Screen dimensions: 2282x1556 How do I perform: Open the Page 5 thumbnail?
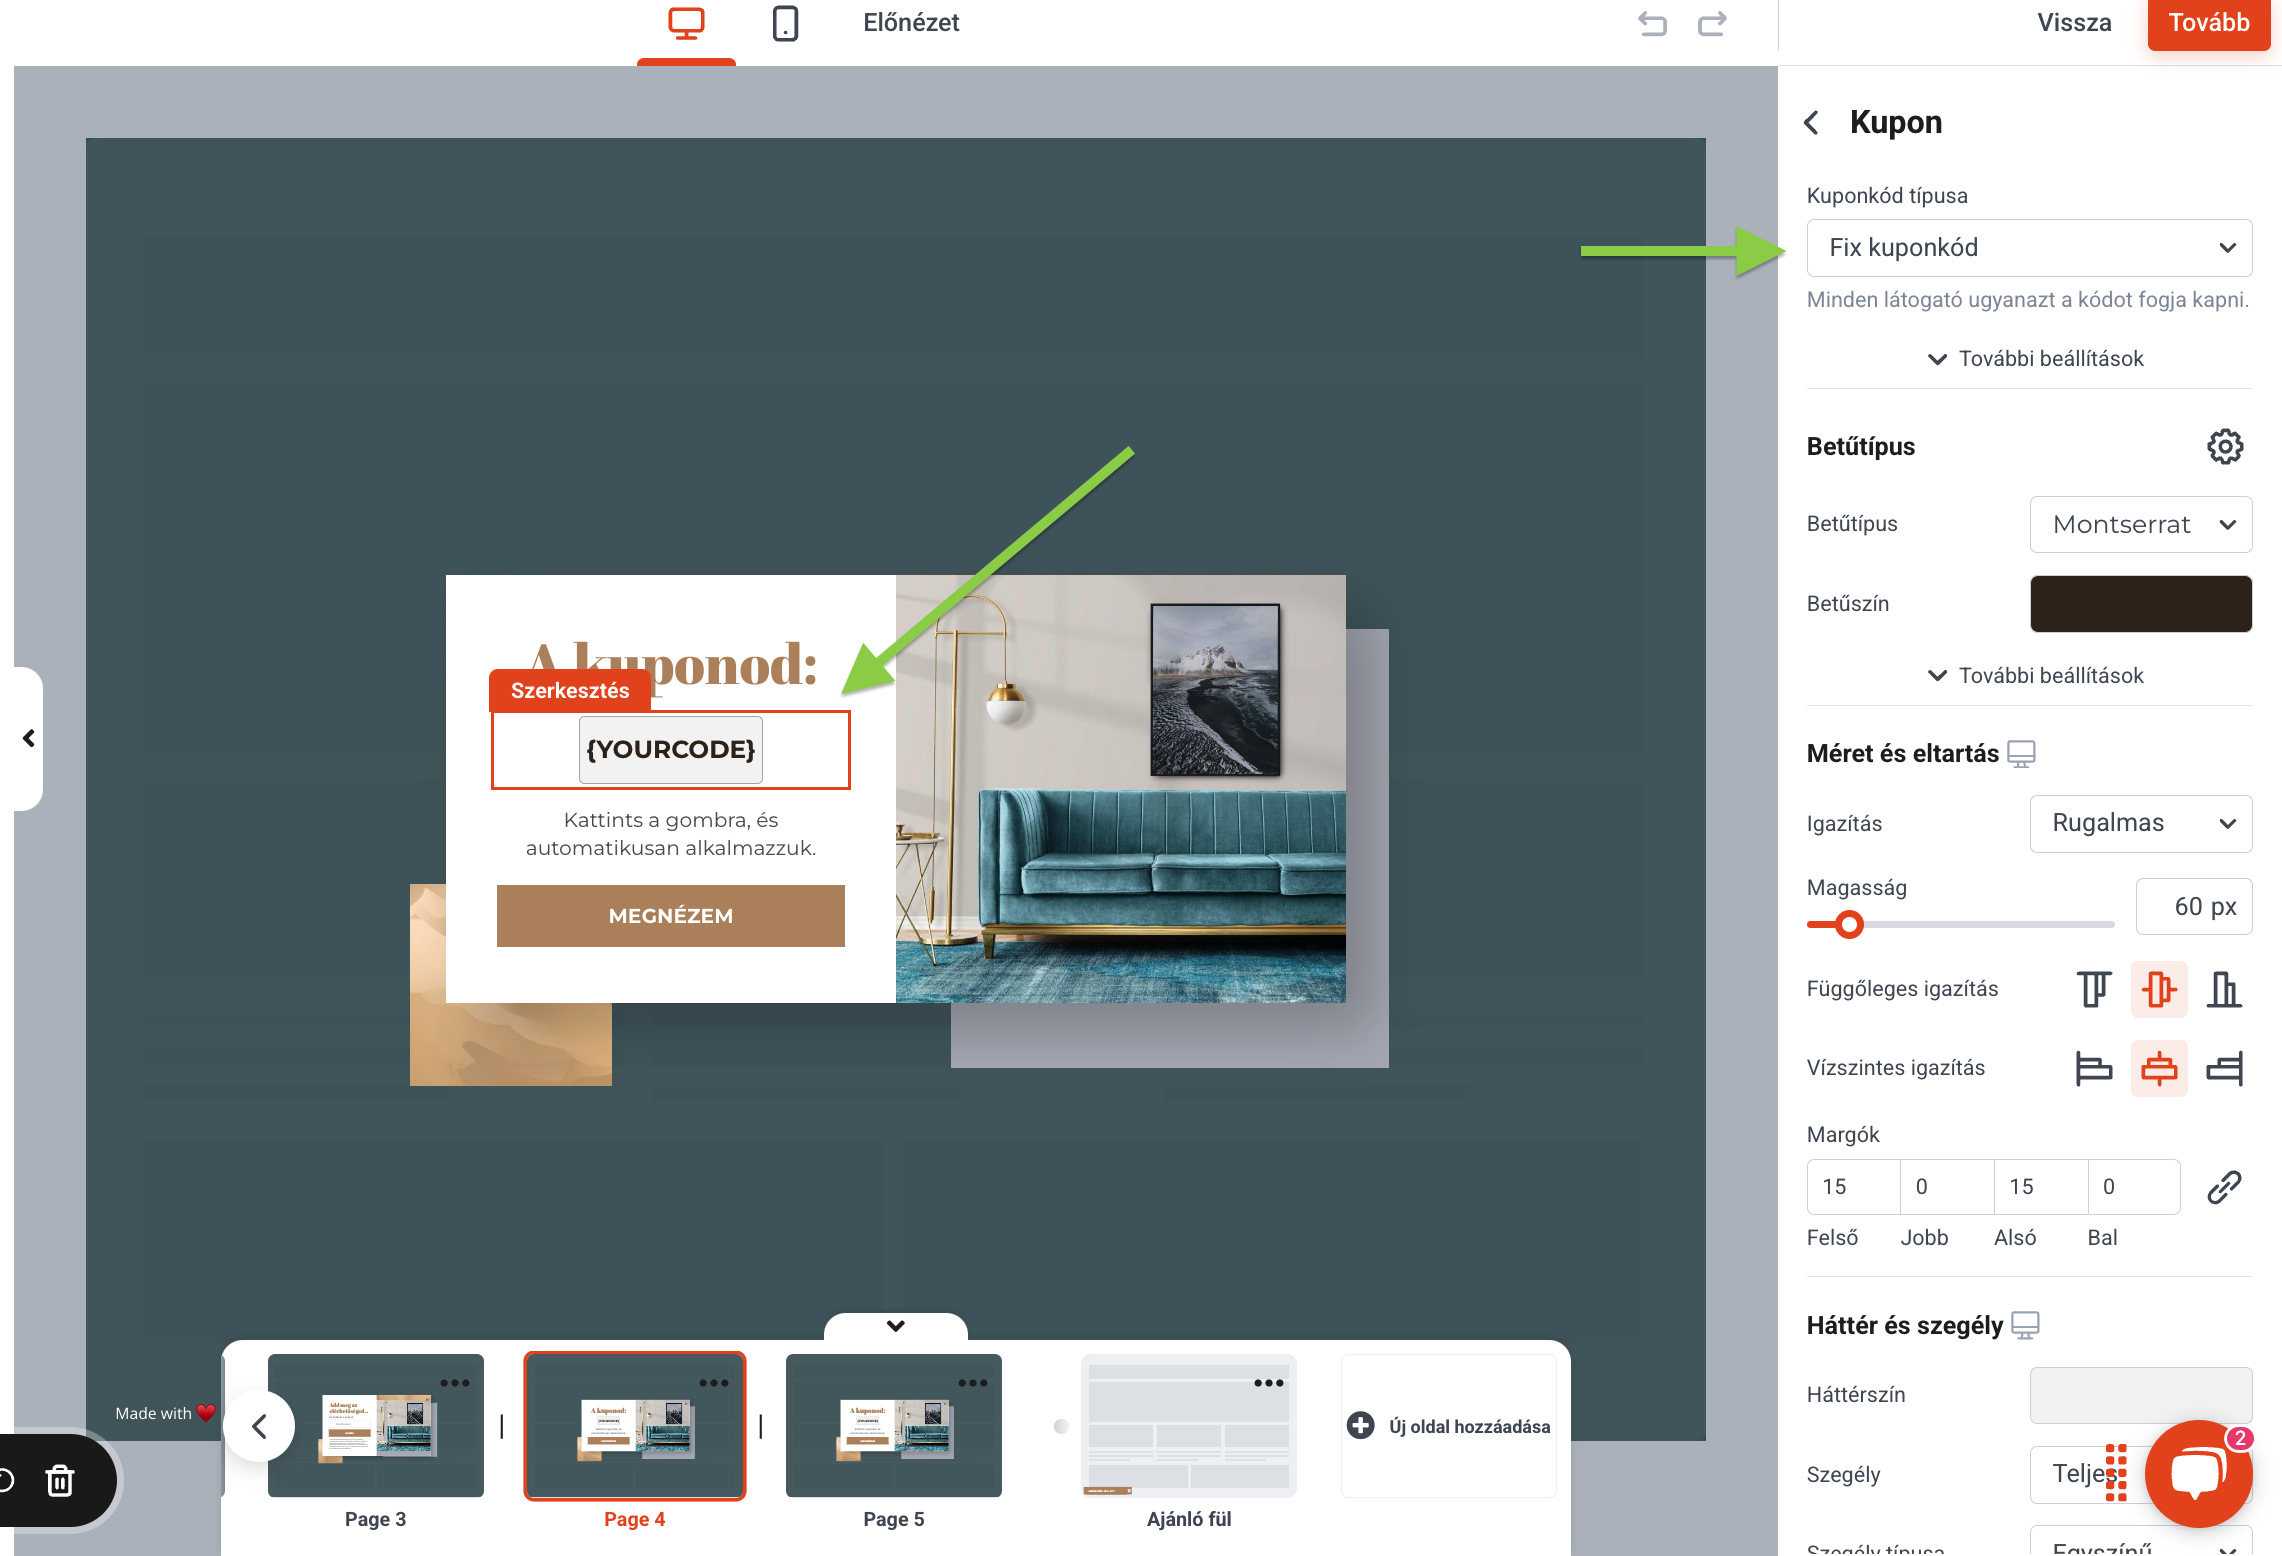coord(894,1426)
